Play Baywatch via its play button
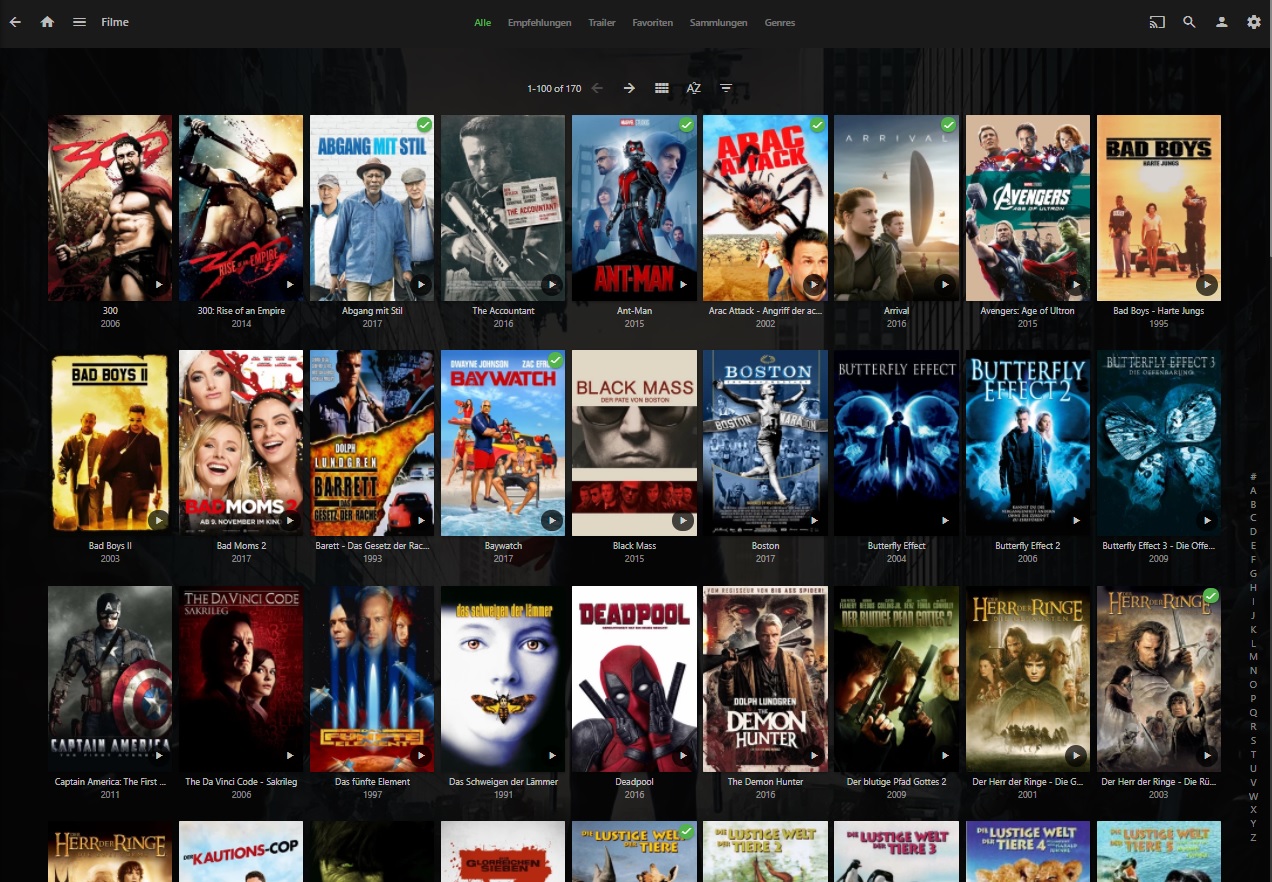 coord(552,520)
